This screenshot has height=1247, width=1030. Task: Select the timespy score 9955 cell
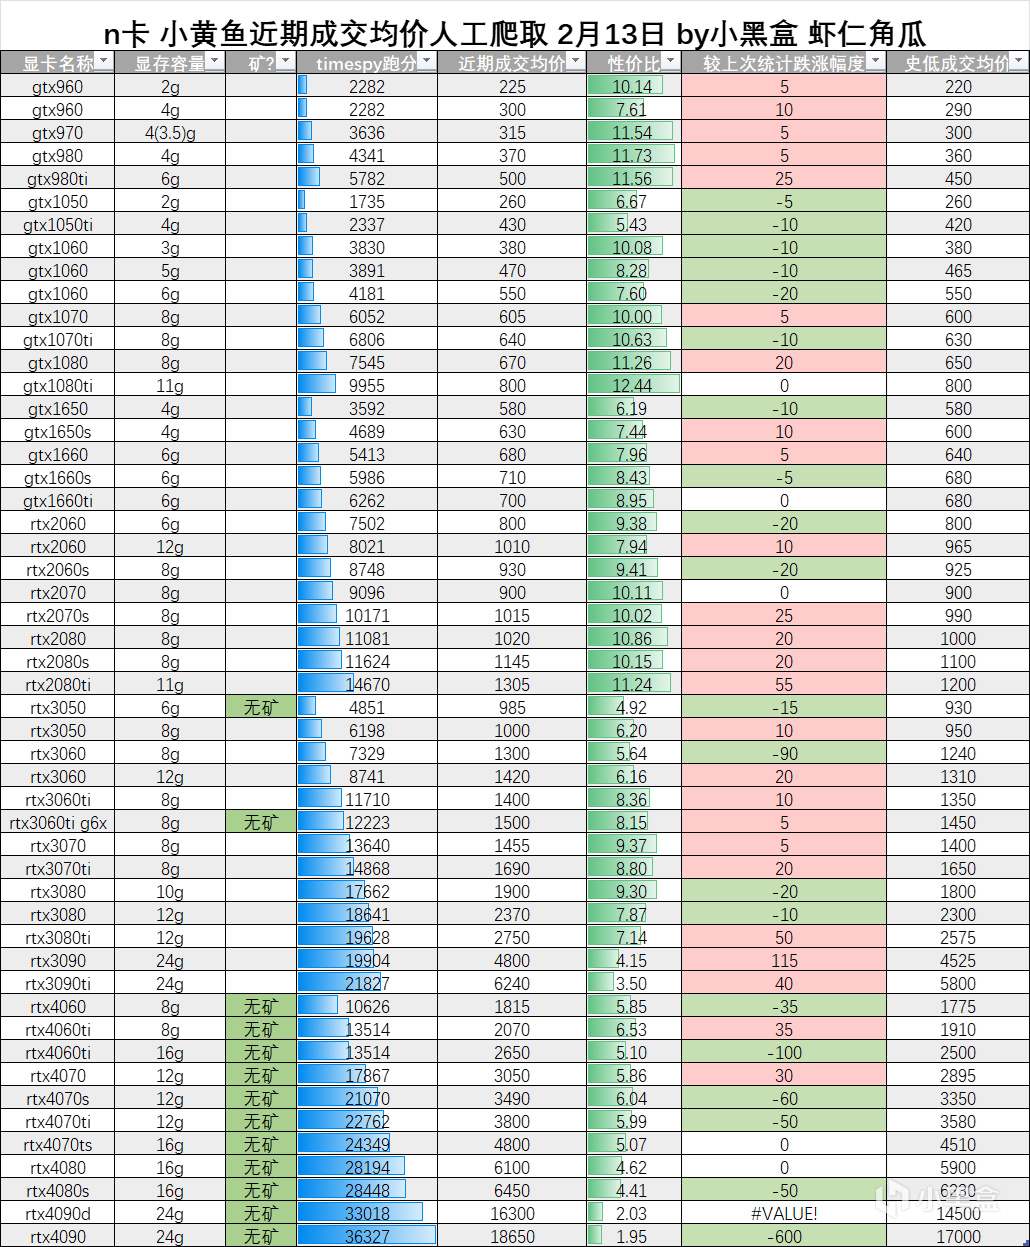click(x=367, y=386)
